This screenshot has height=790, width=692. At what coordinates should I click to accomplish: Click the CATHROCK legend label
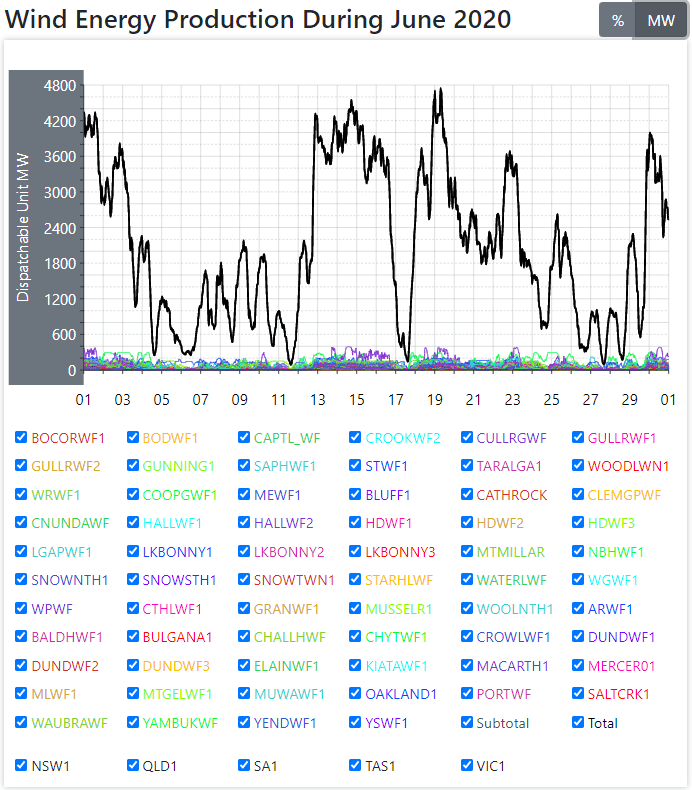click(511, 494)
